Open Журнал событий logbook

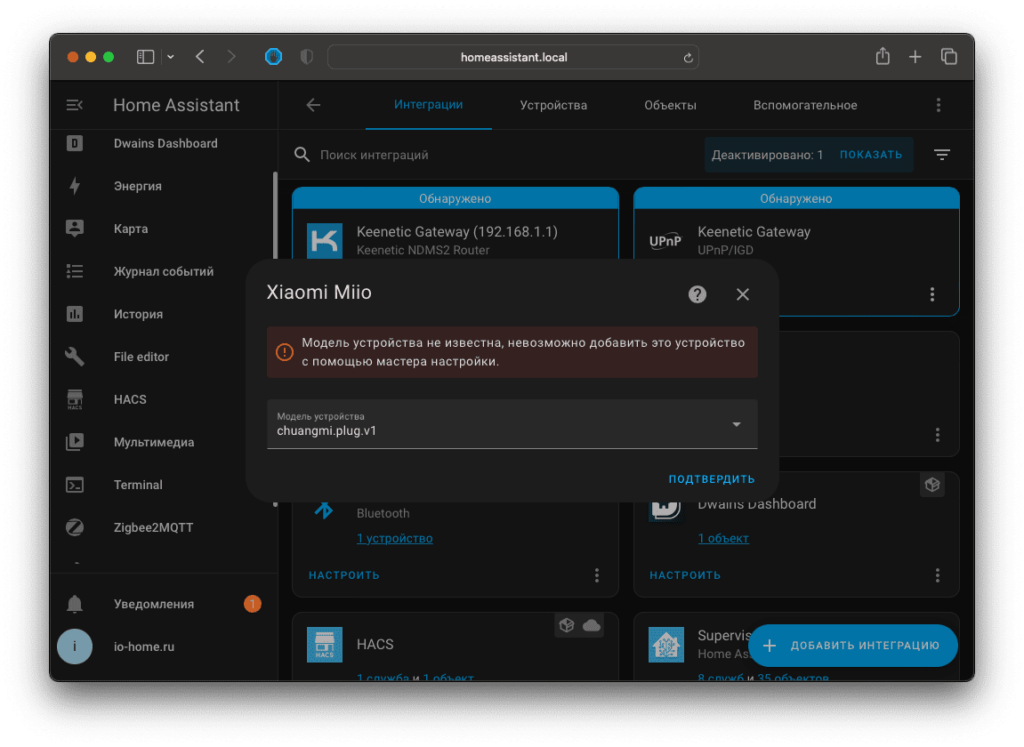pyautogui.click(x=163, y=271)
